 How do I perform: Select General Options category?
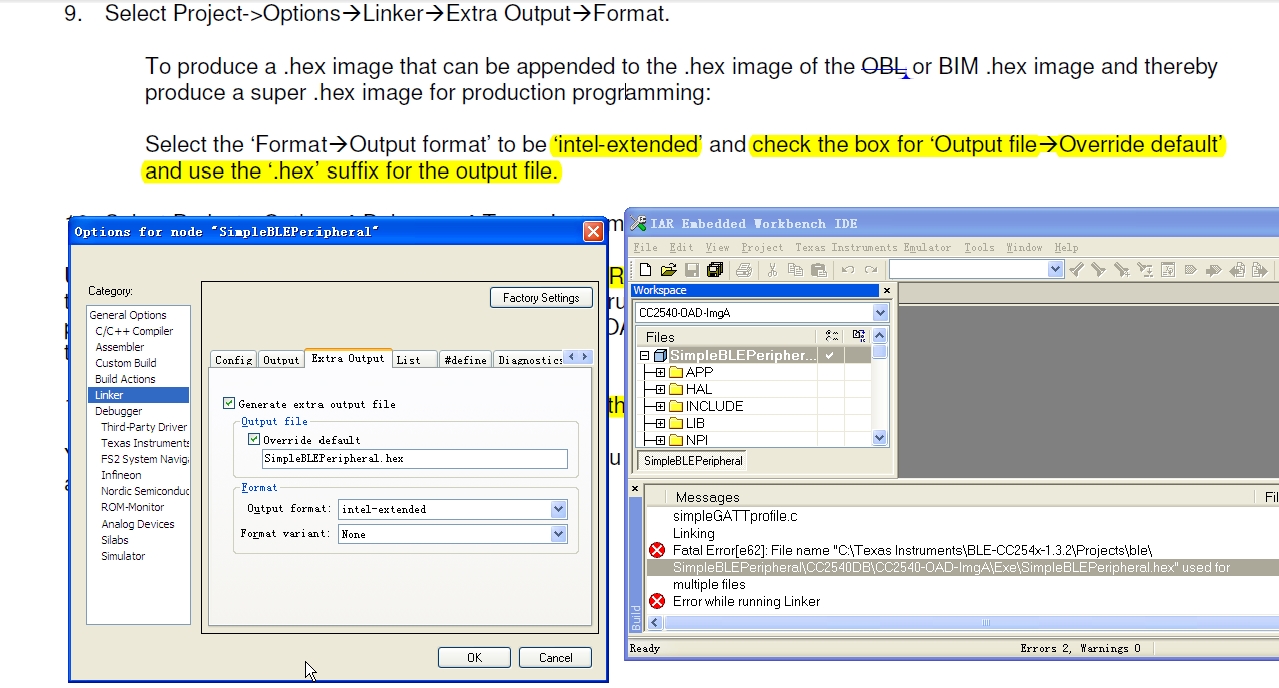coord(128,315)
